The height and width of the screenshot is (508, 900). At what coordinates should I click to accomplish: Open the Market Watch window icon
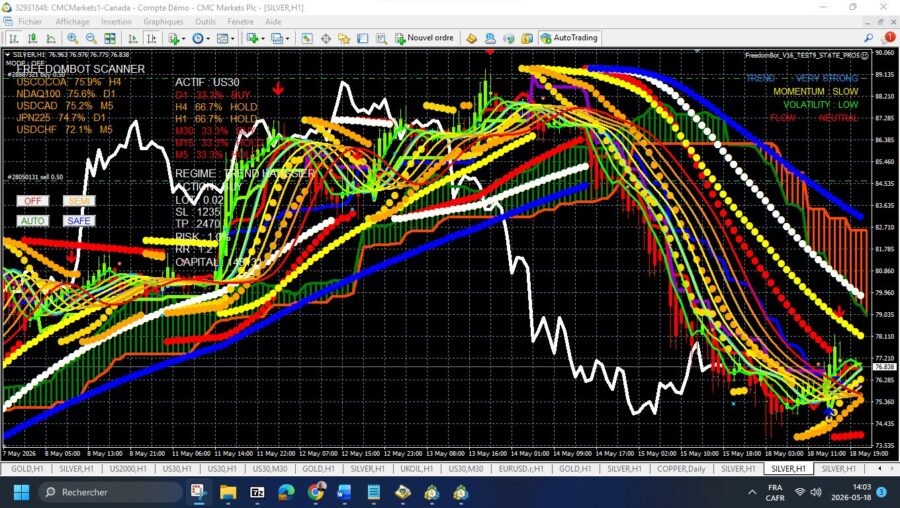coord(307,38)
